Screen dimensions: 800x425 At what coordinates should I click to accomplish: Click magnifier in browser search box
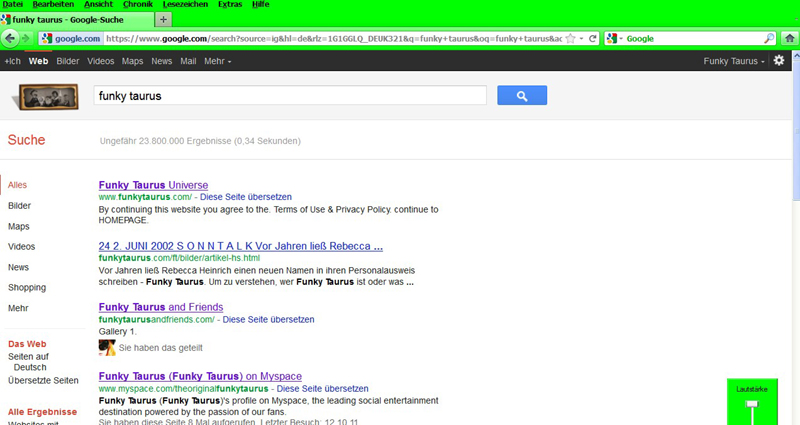(769, 39)
